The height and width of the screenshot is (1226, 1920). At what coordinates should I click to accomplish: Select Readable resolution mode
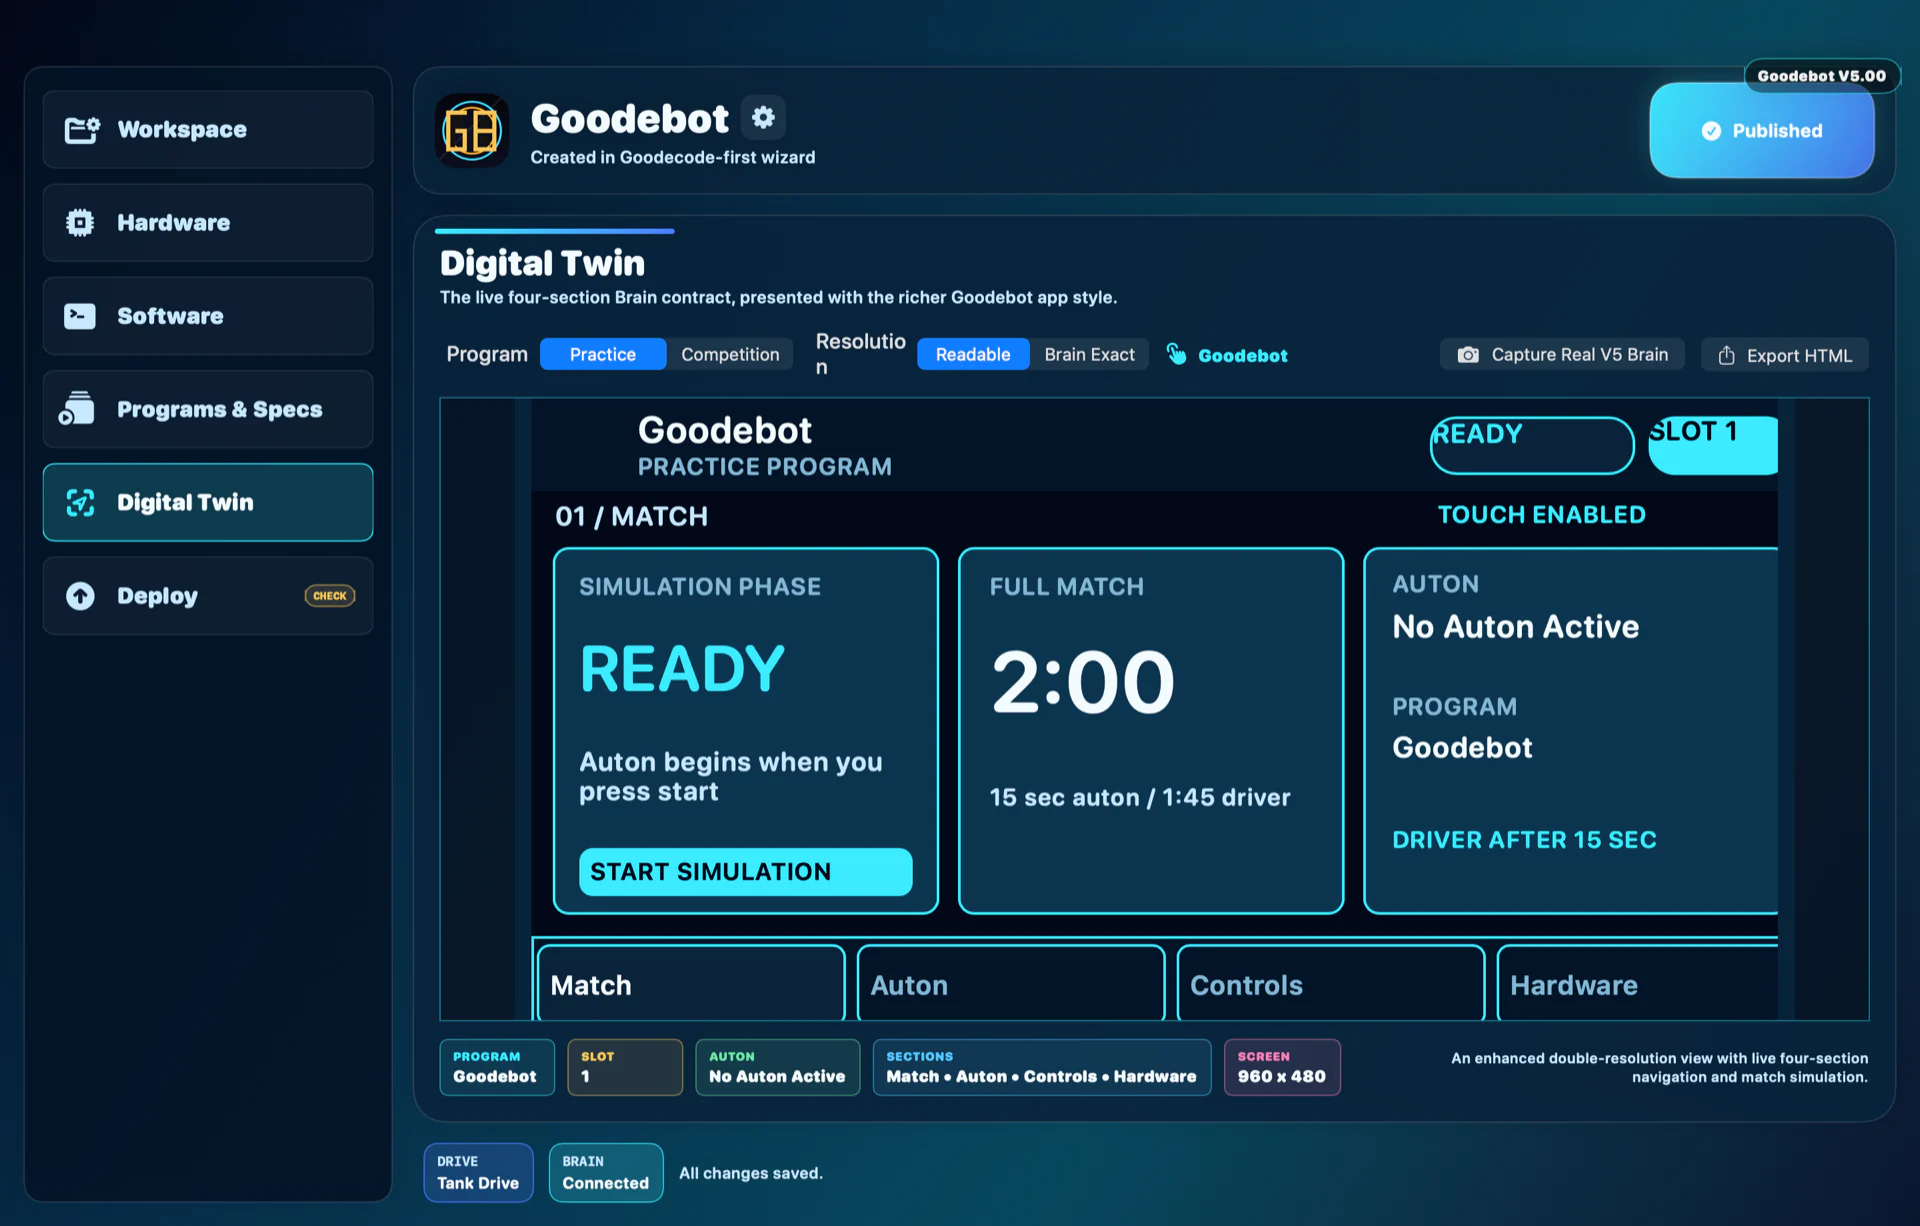[973, 354]
